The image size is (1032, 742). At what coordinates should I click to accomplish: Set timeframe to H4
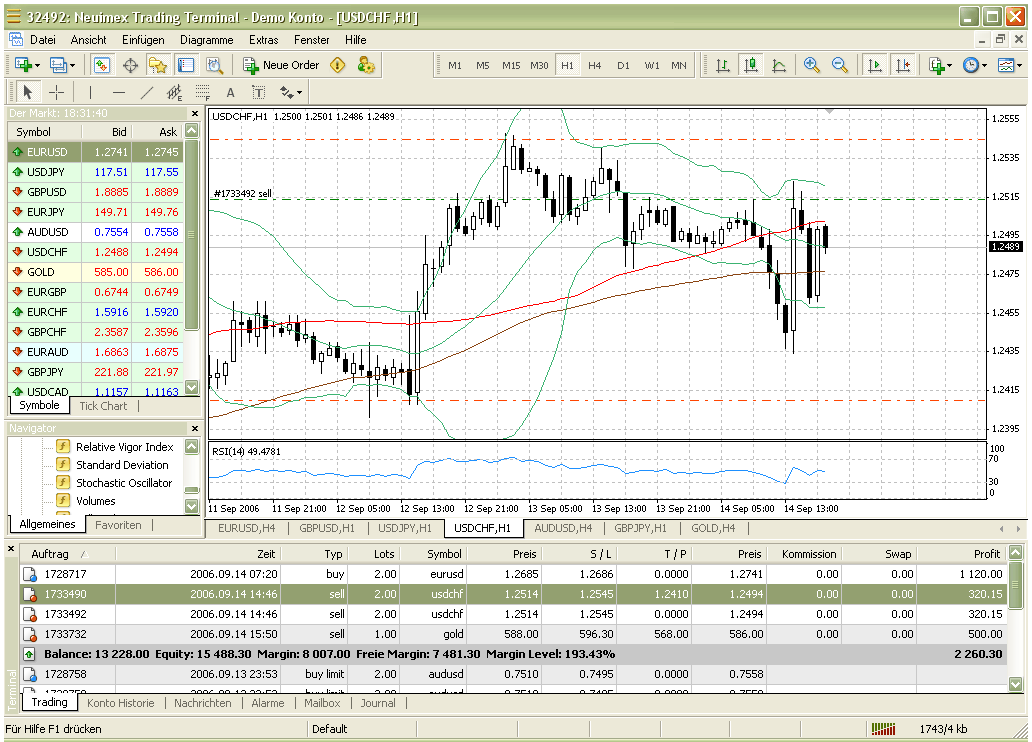coord(595,65)
